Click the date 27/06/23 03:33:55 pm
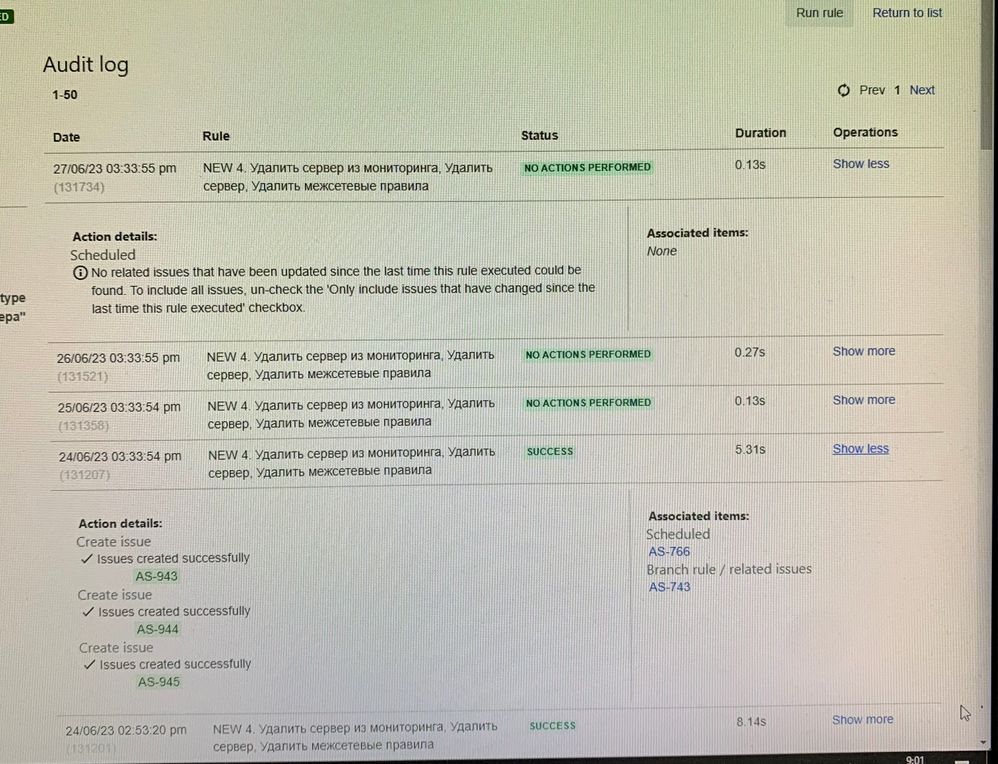The image size is (998, 764). 115,169
